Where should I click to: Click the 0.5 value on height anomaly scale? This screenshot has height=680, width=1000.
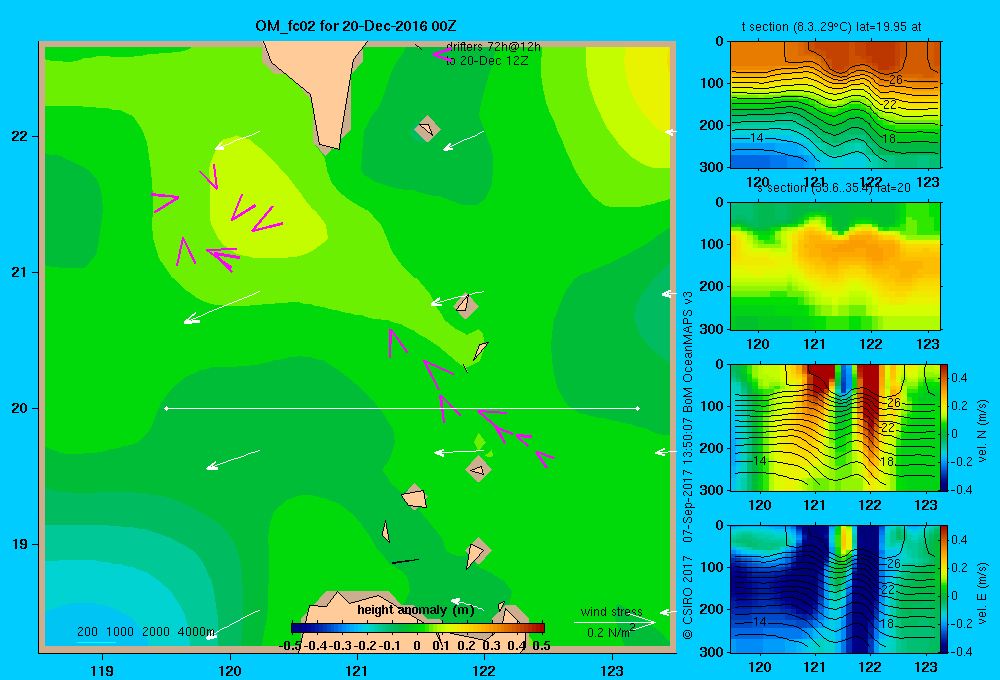541,646
